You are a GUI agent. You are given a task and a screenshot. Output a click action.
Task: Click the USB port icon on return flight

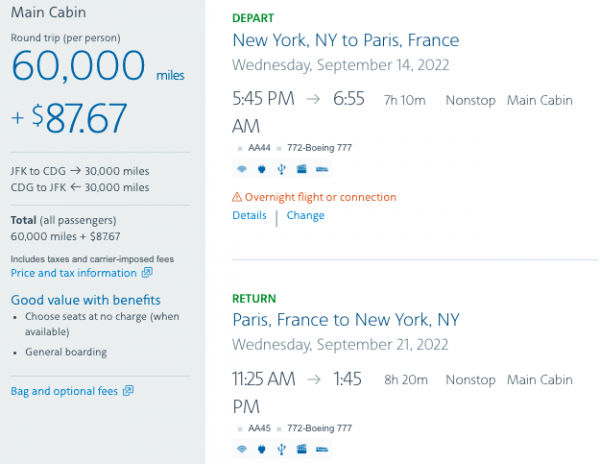pyautogui.click(x=281, y=448)
